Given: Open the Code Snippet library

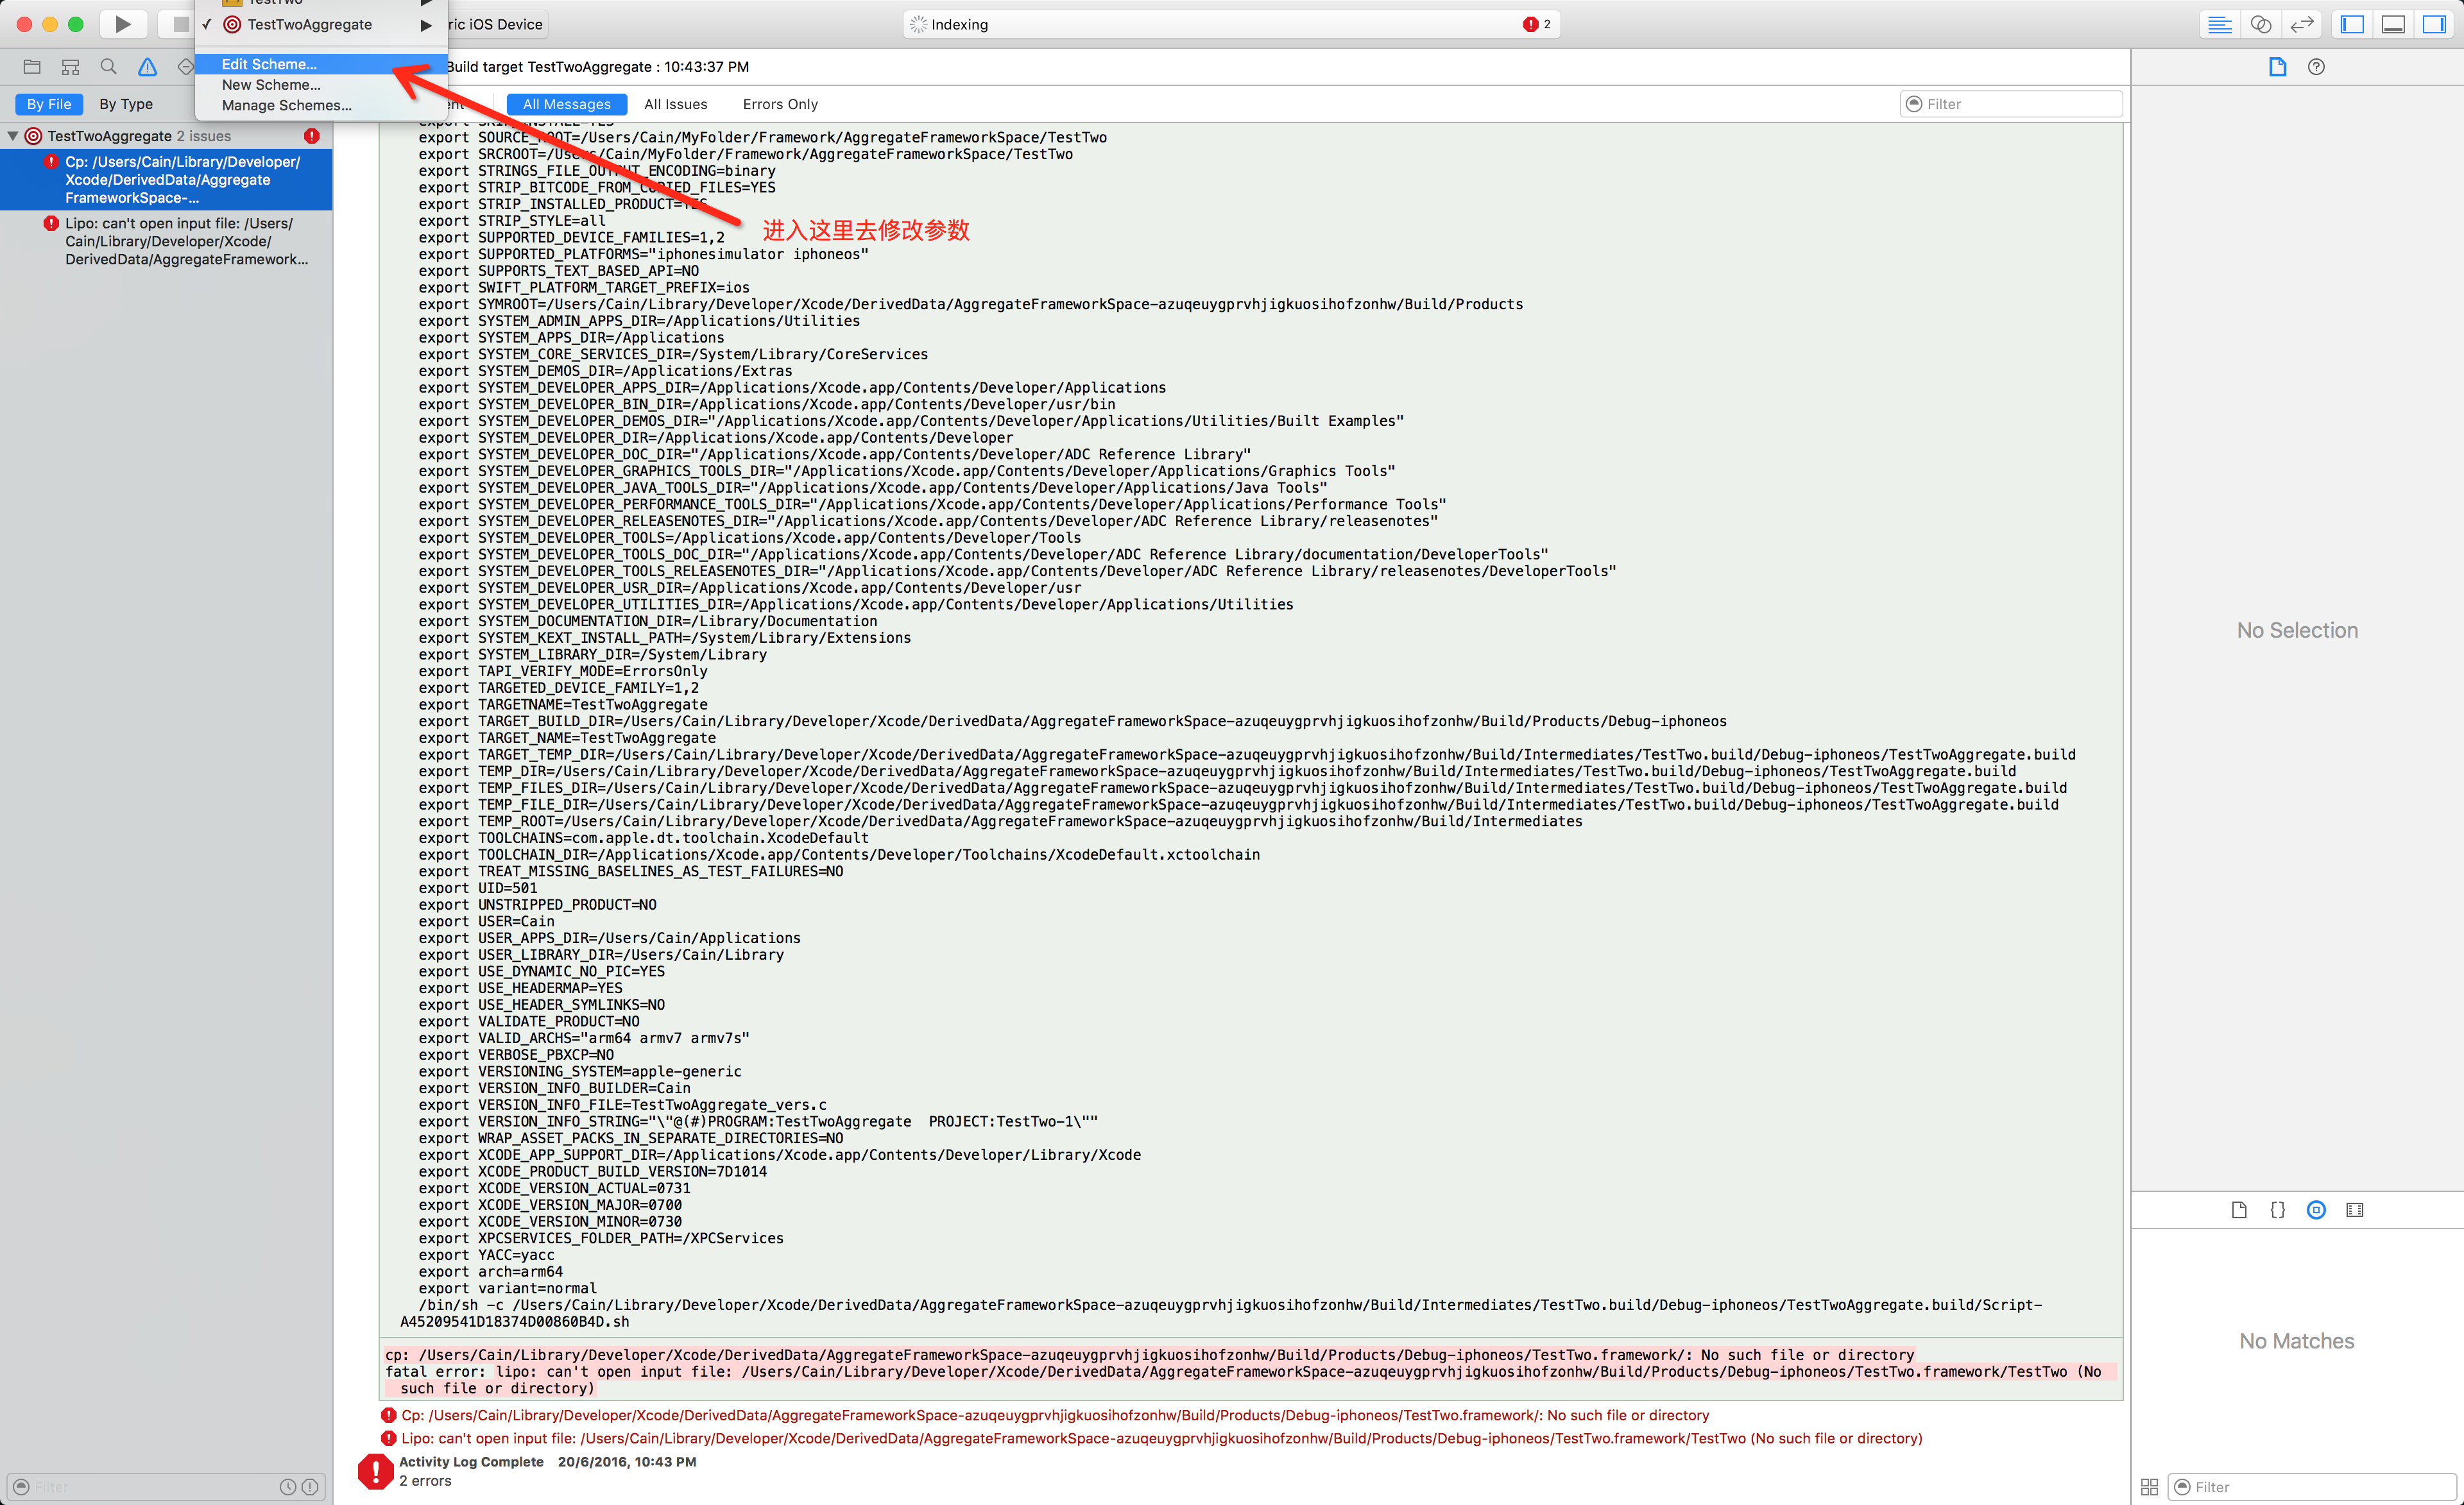Looking at the screenshot, I should click(2277, 1210).
